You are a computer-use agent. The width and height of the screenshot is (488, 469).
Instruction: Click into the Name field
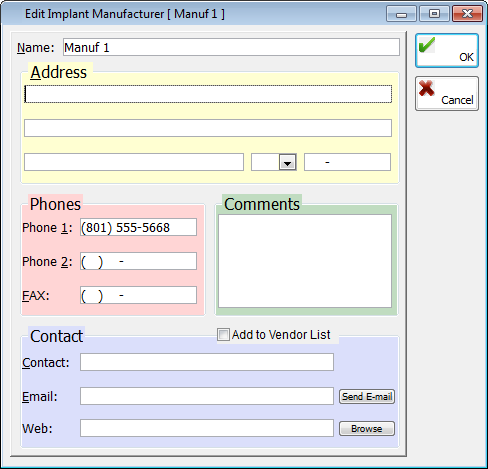pyautogui.click(x=231, y=47)
